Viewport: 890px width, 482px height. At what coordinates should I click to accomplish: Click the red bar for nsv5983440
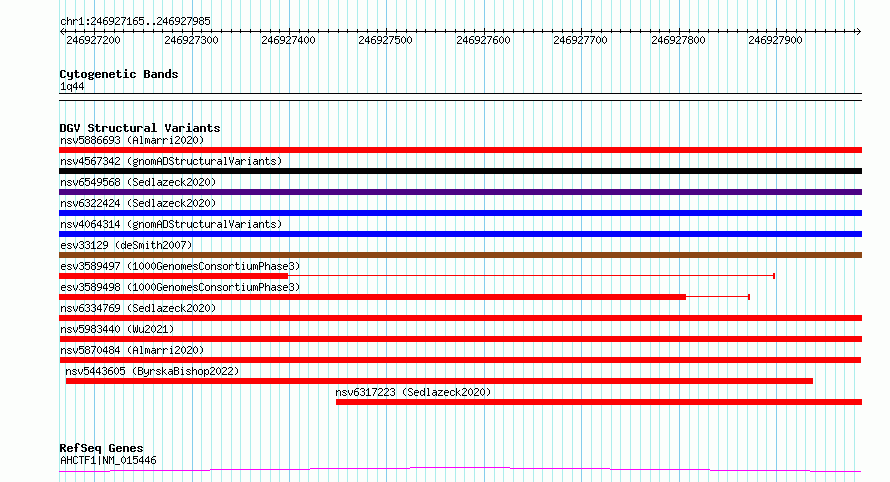pyautogui.click(x=460, y=339)
